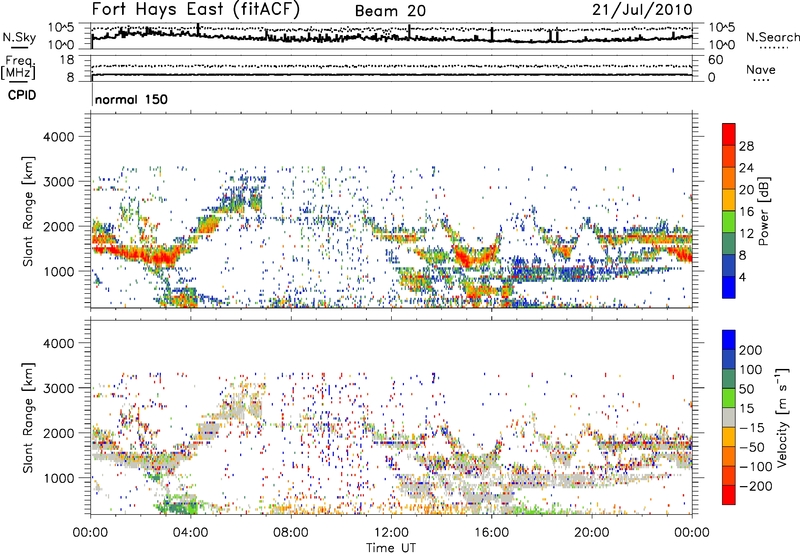800x554 pixels.
Task: Click the 'CPID' label
Action: pos(22,95)
